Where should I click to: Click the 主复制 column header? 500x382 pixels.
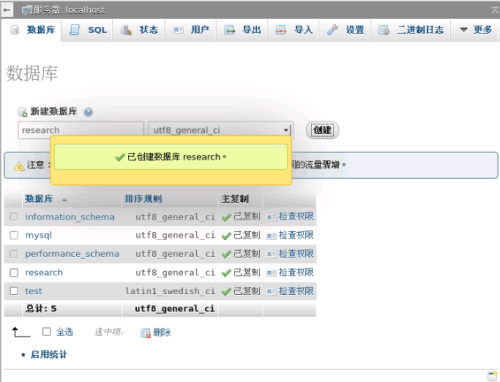[235, 199]
